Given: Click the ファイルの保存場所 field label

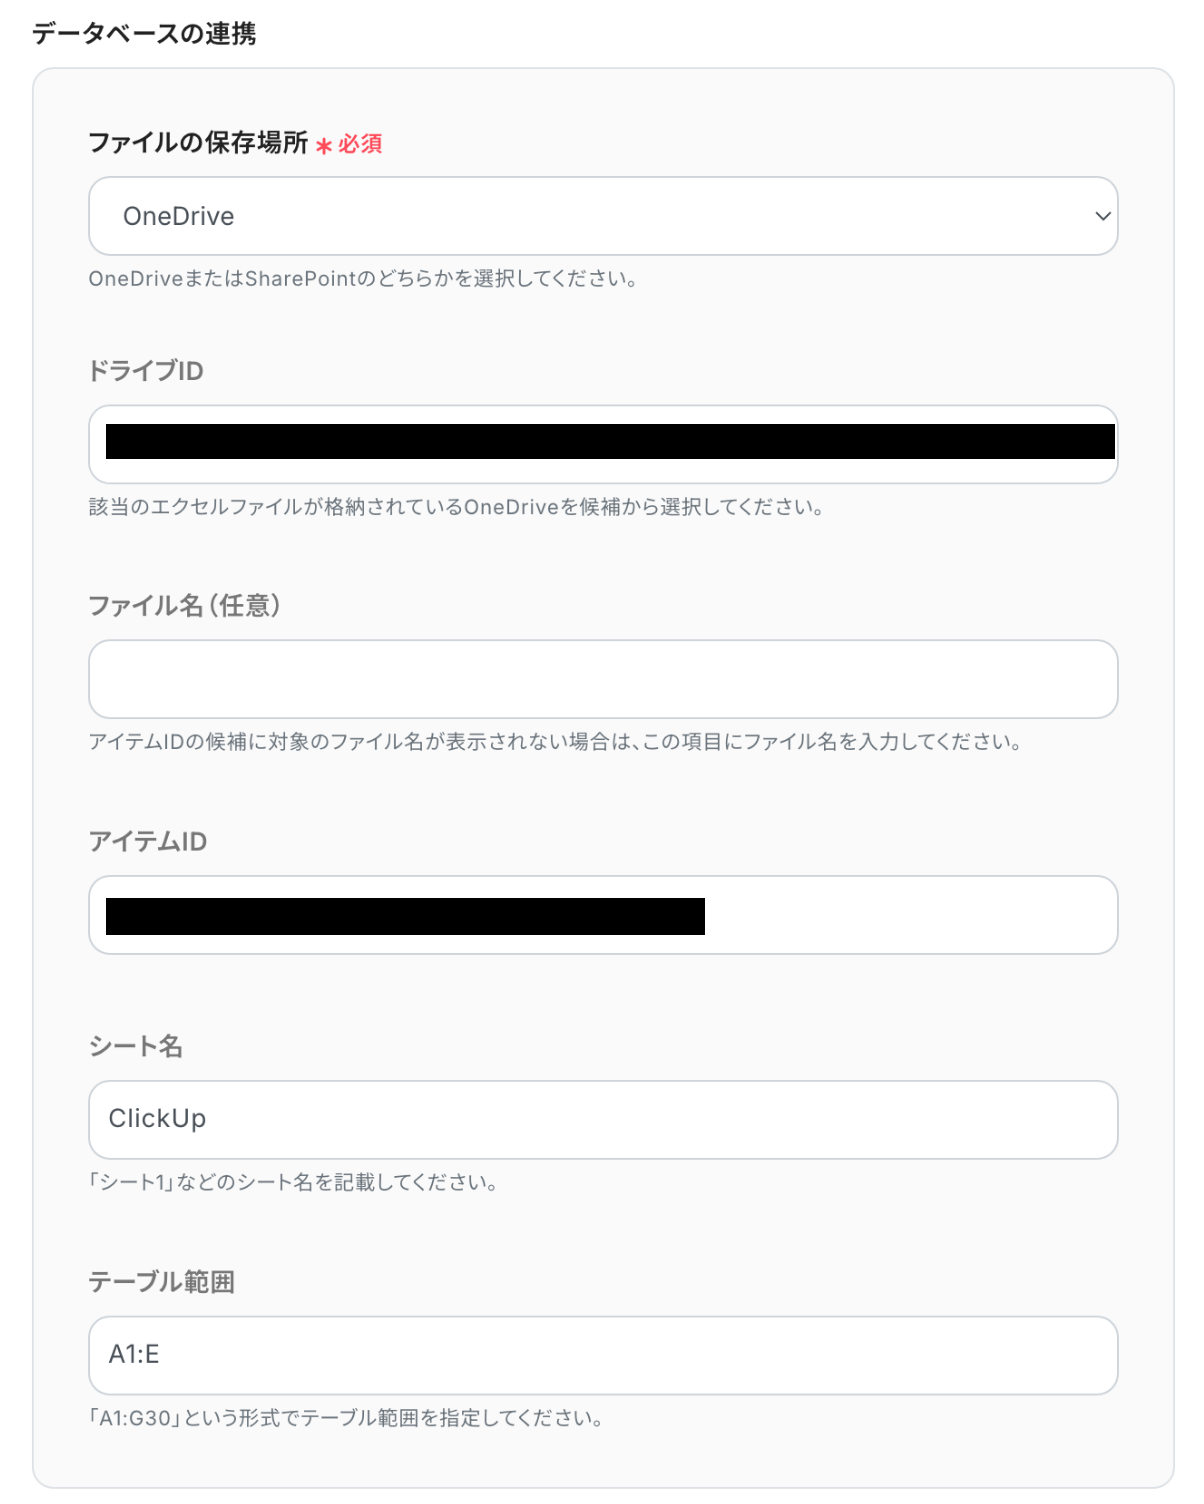Looking at the screenshot, I should coord(198,143).
